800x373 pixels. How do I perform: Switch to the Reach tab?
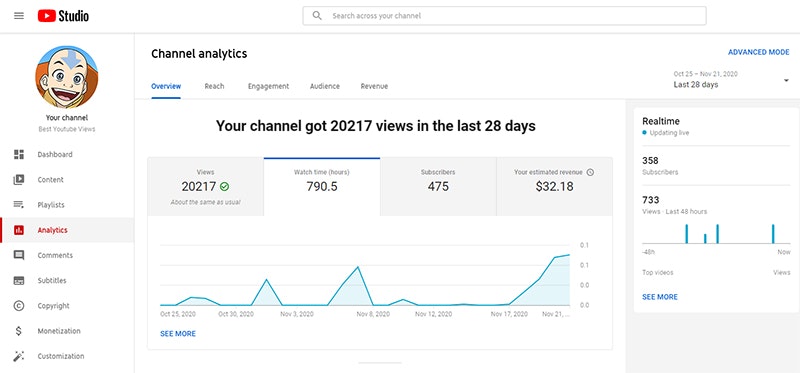(214, 86)
